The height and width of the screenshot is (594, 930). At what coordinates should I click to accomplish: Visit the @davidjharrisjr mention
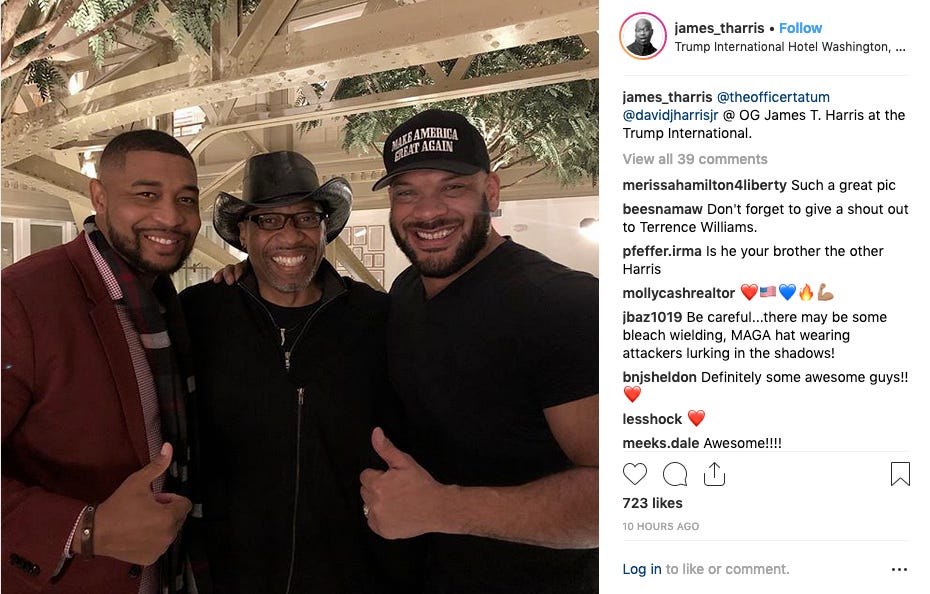(x=670, y=115)
